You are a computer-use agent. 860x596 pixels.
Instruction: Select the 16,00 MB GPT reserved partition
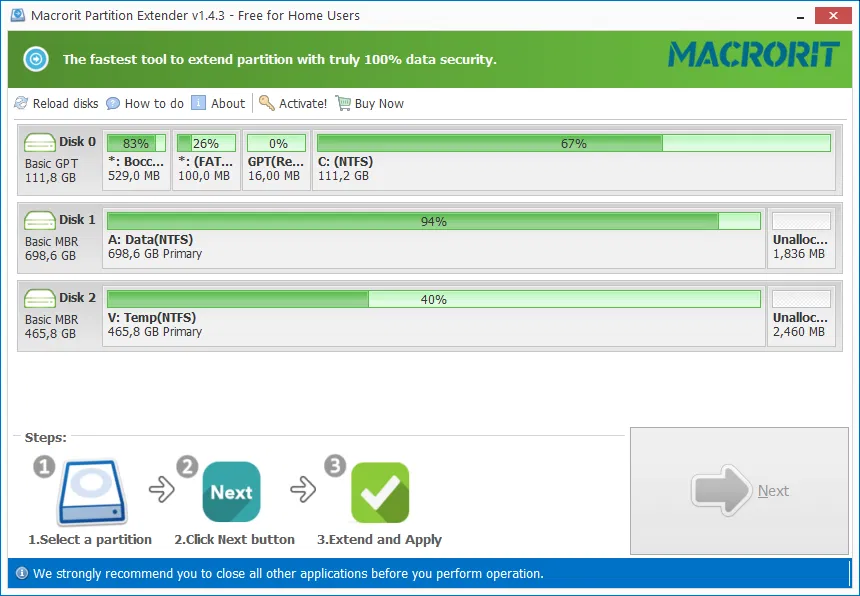click(276, 160)
